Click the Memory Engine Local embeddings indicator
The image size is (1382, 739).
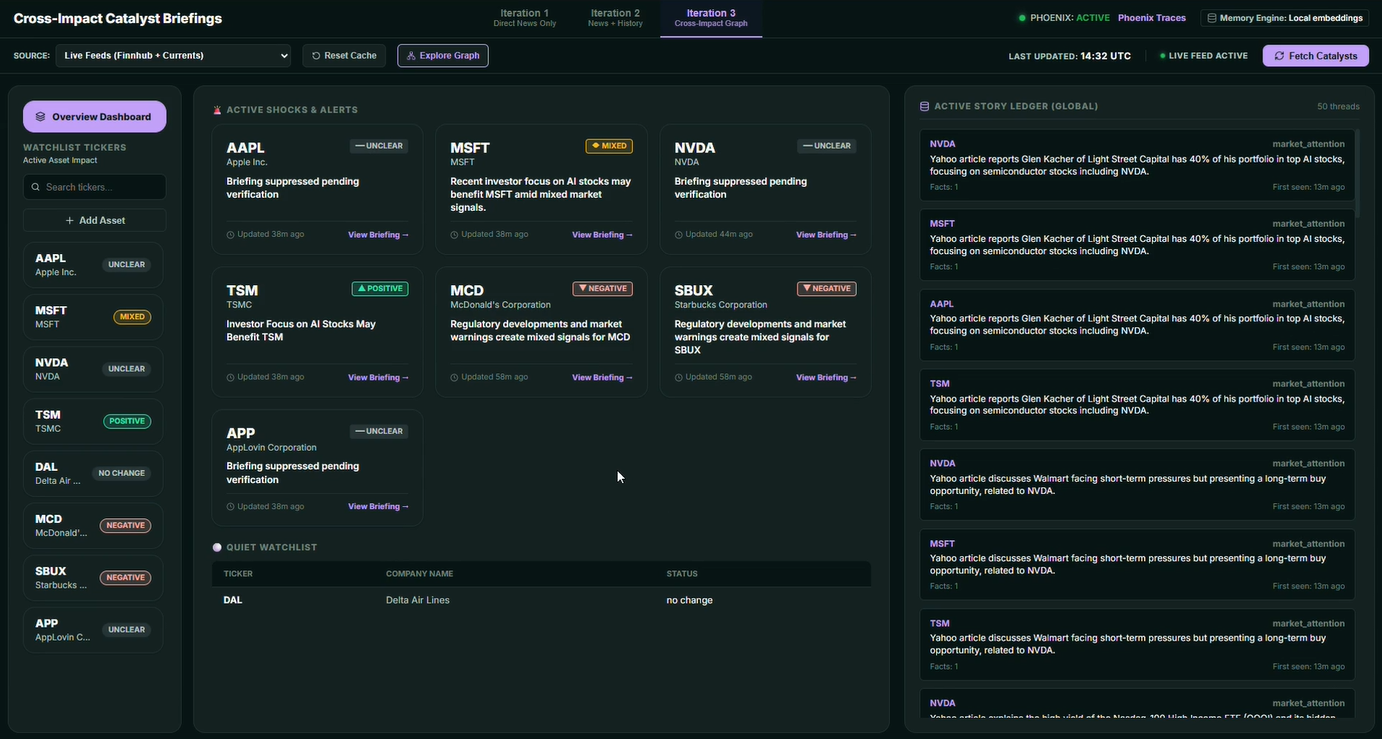pyautogui.click(x=1285, y=18)
